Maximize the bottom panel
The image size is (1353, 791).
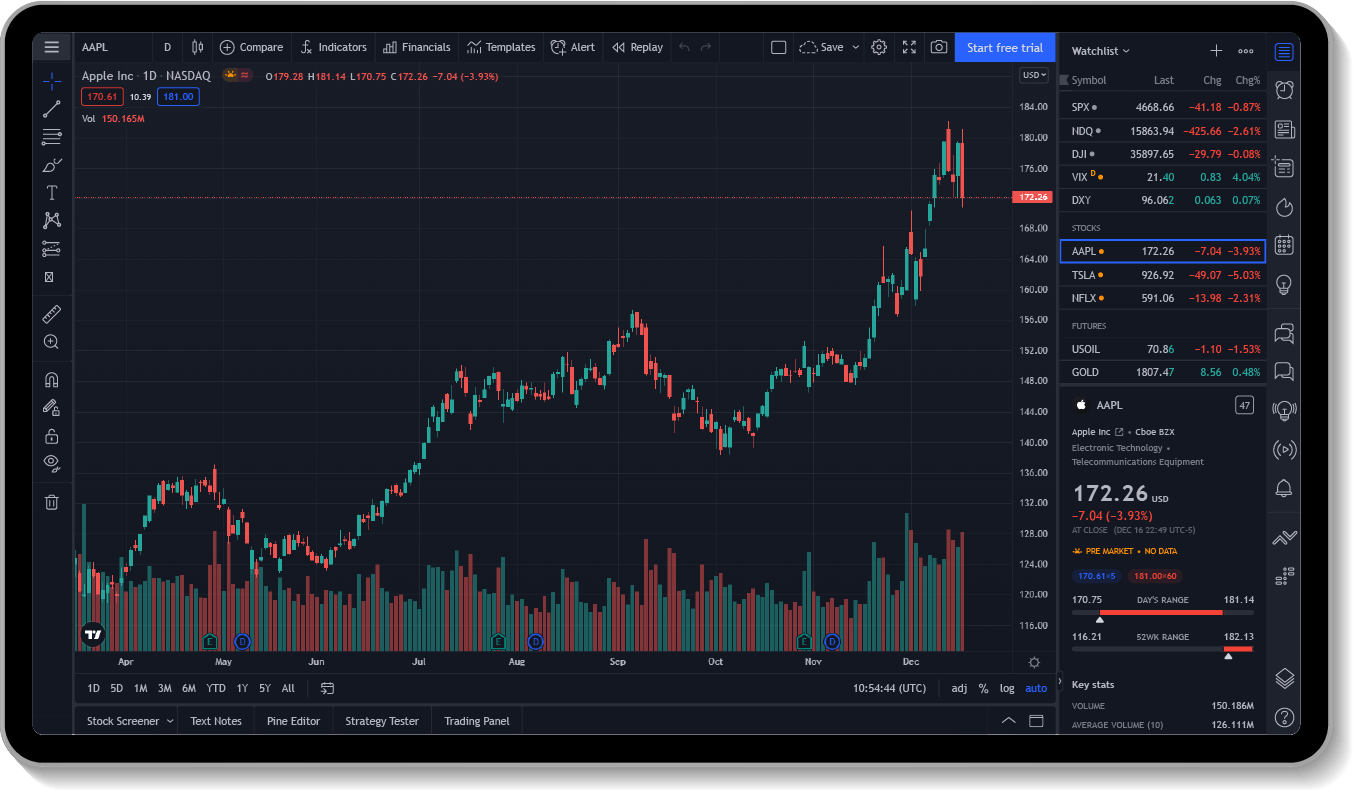(1037, 721)
